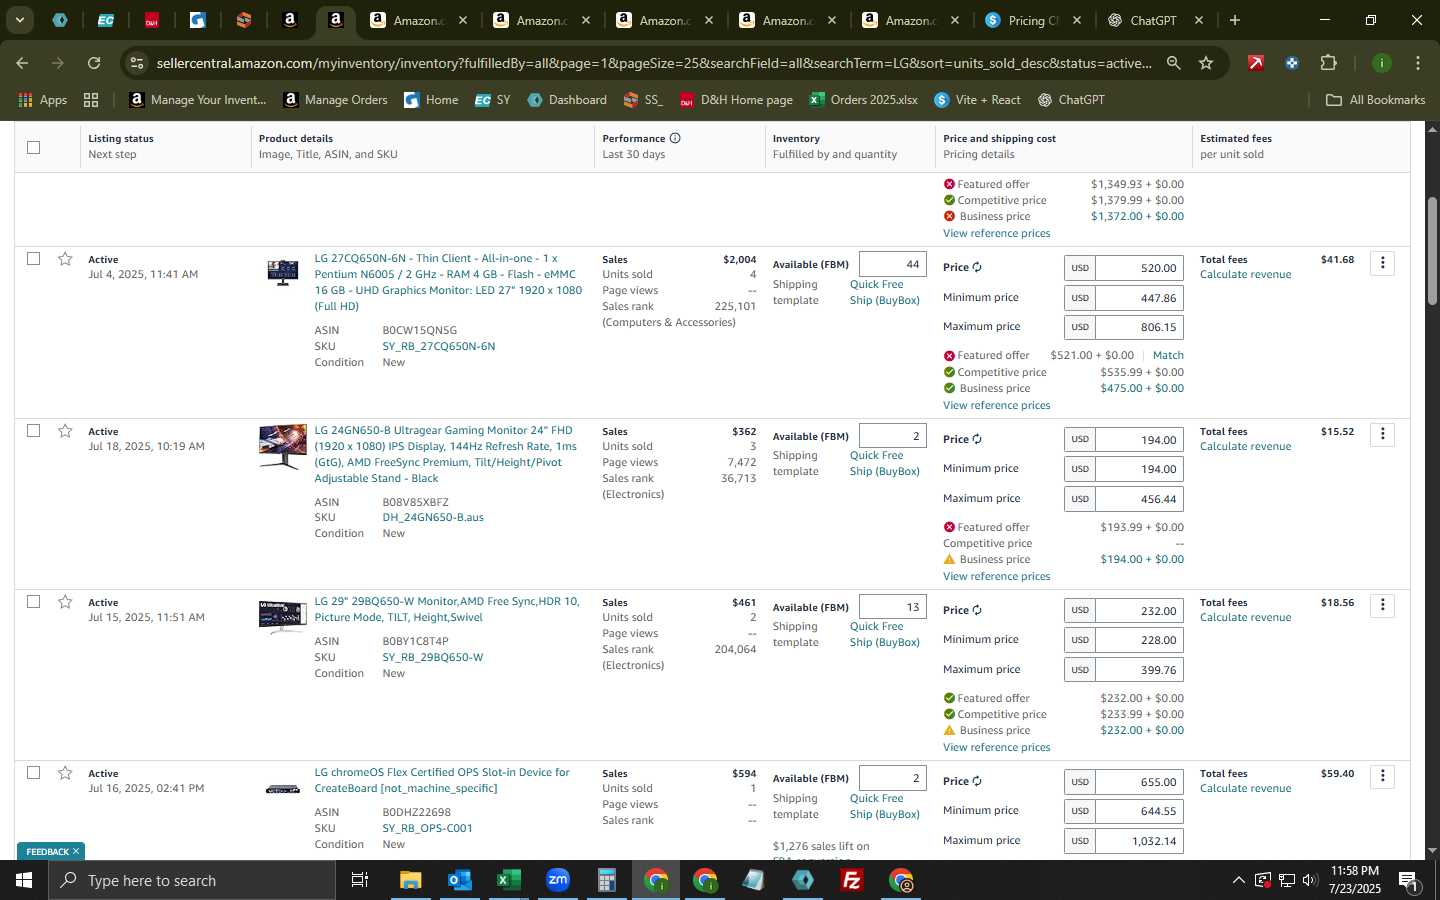Open the tab search dropdown arrow
The width and height of the screenshot is (1440, 900).
(x=19, y=20)
